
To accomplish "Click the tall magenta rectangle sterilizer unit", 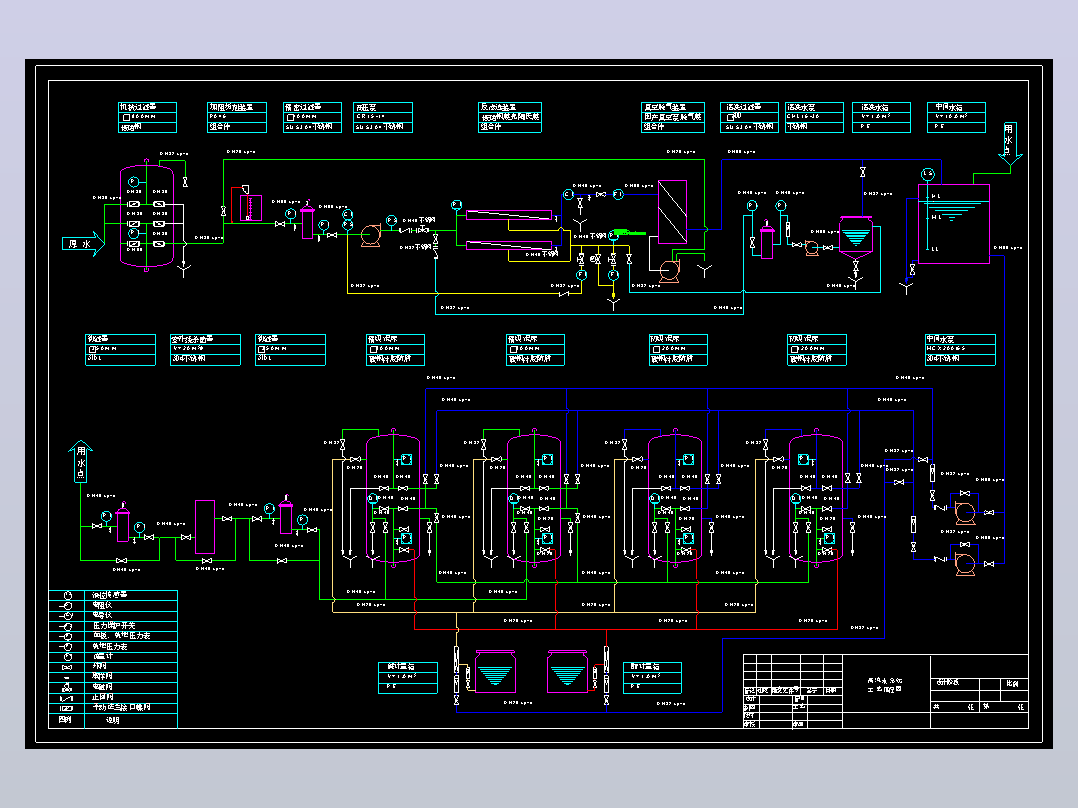I will point(205,527).
